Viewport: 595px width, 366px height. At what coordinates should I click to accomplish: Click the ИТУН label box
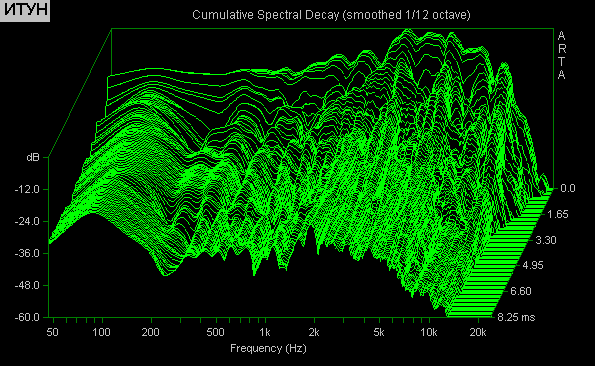coord(25,11)
